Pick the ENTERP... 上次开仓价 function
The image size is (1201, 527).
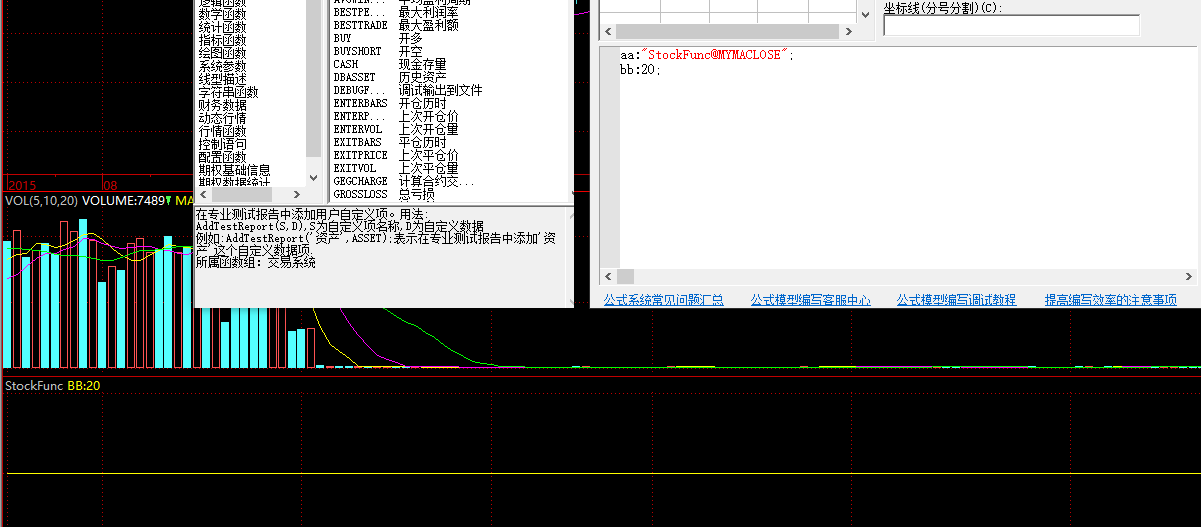[396, 116]
